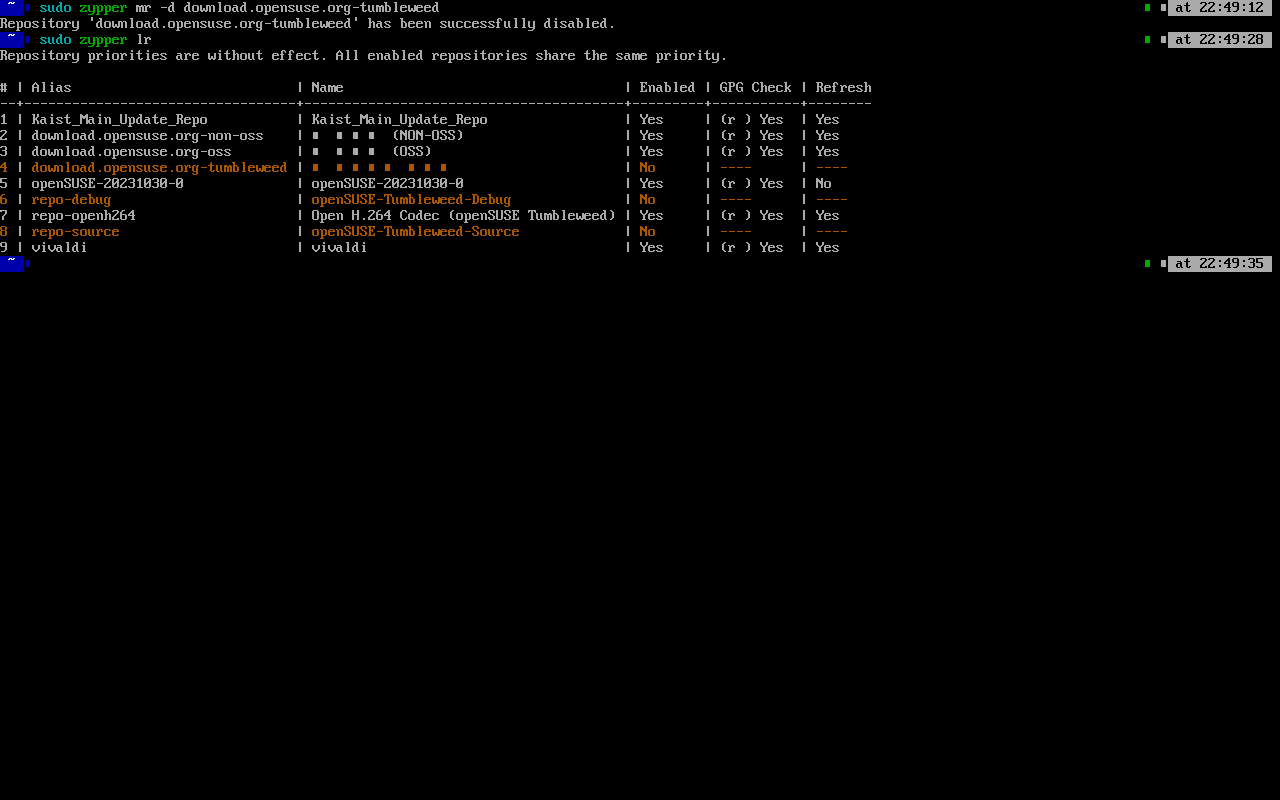Viewport: 1280px width, 800px height.
Task: Click Enabled 'Yes' in repo-openh264 row
Action: click(652, 216)
